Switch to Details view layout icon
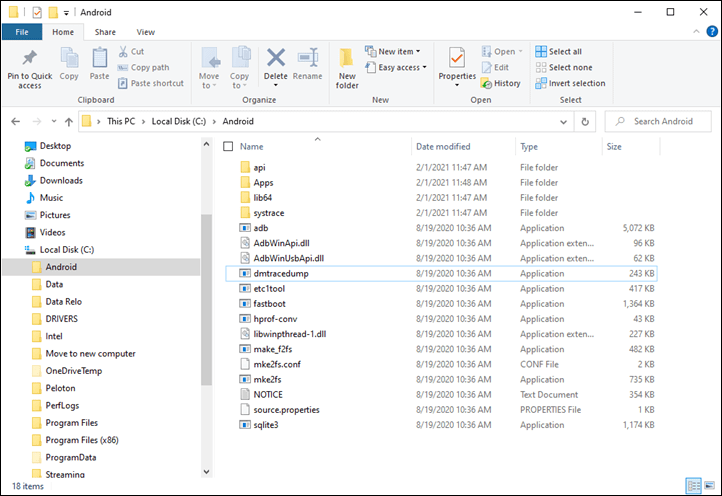The height and width of the screenshot is (496, 722). [x=693, y=485]
